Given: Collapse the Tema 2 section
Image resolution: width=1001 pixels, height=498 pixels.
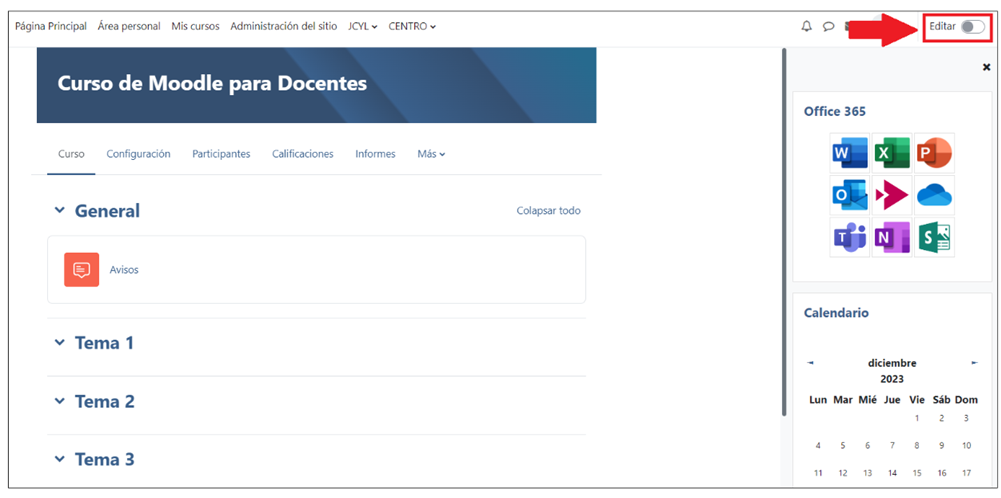Looking at the screenshot, I should tap(59, 401).
